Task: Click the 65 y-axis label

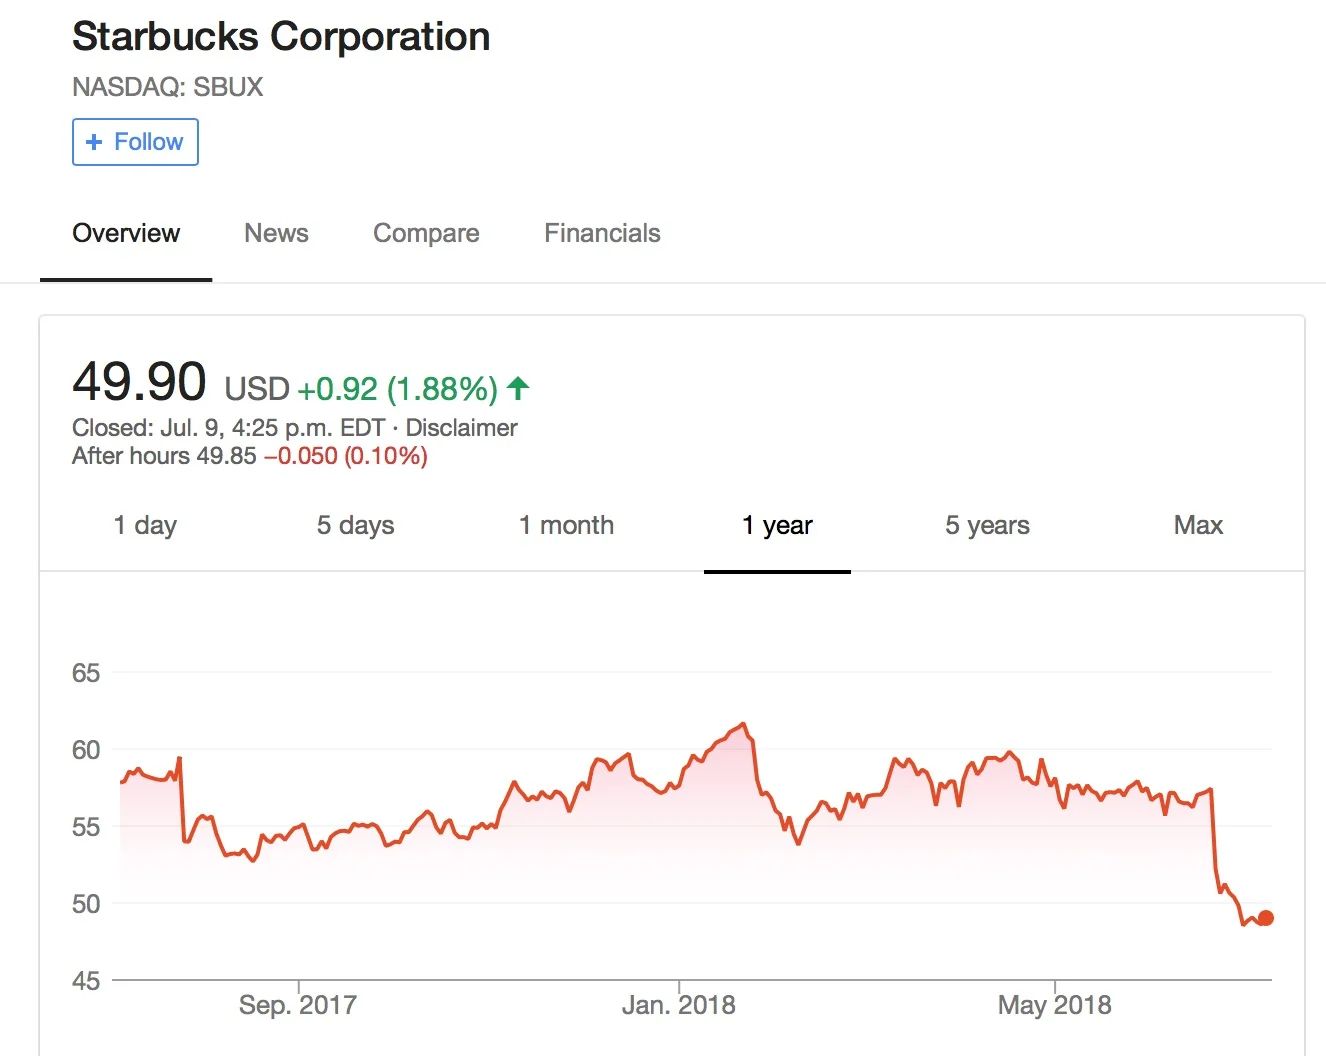Action: (x=86, y=673)
